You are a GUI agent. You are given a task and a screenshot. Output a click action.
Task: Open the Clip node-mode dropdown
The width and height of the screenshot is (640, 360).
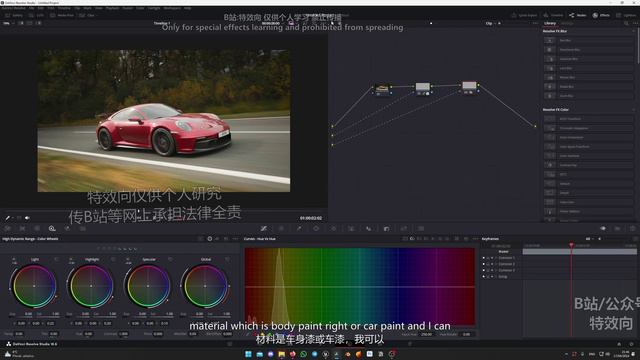491,23
